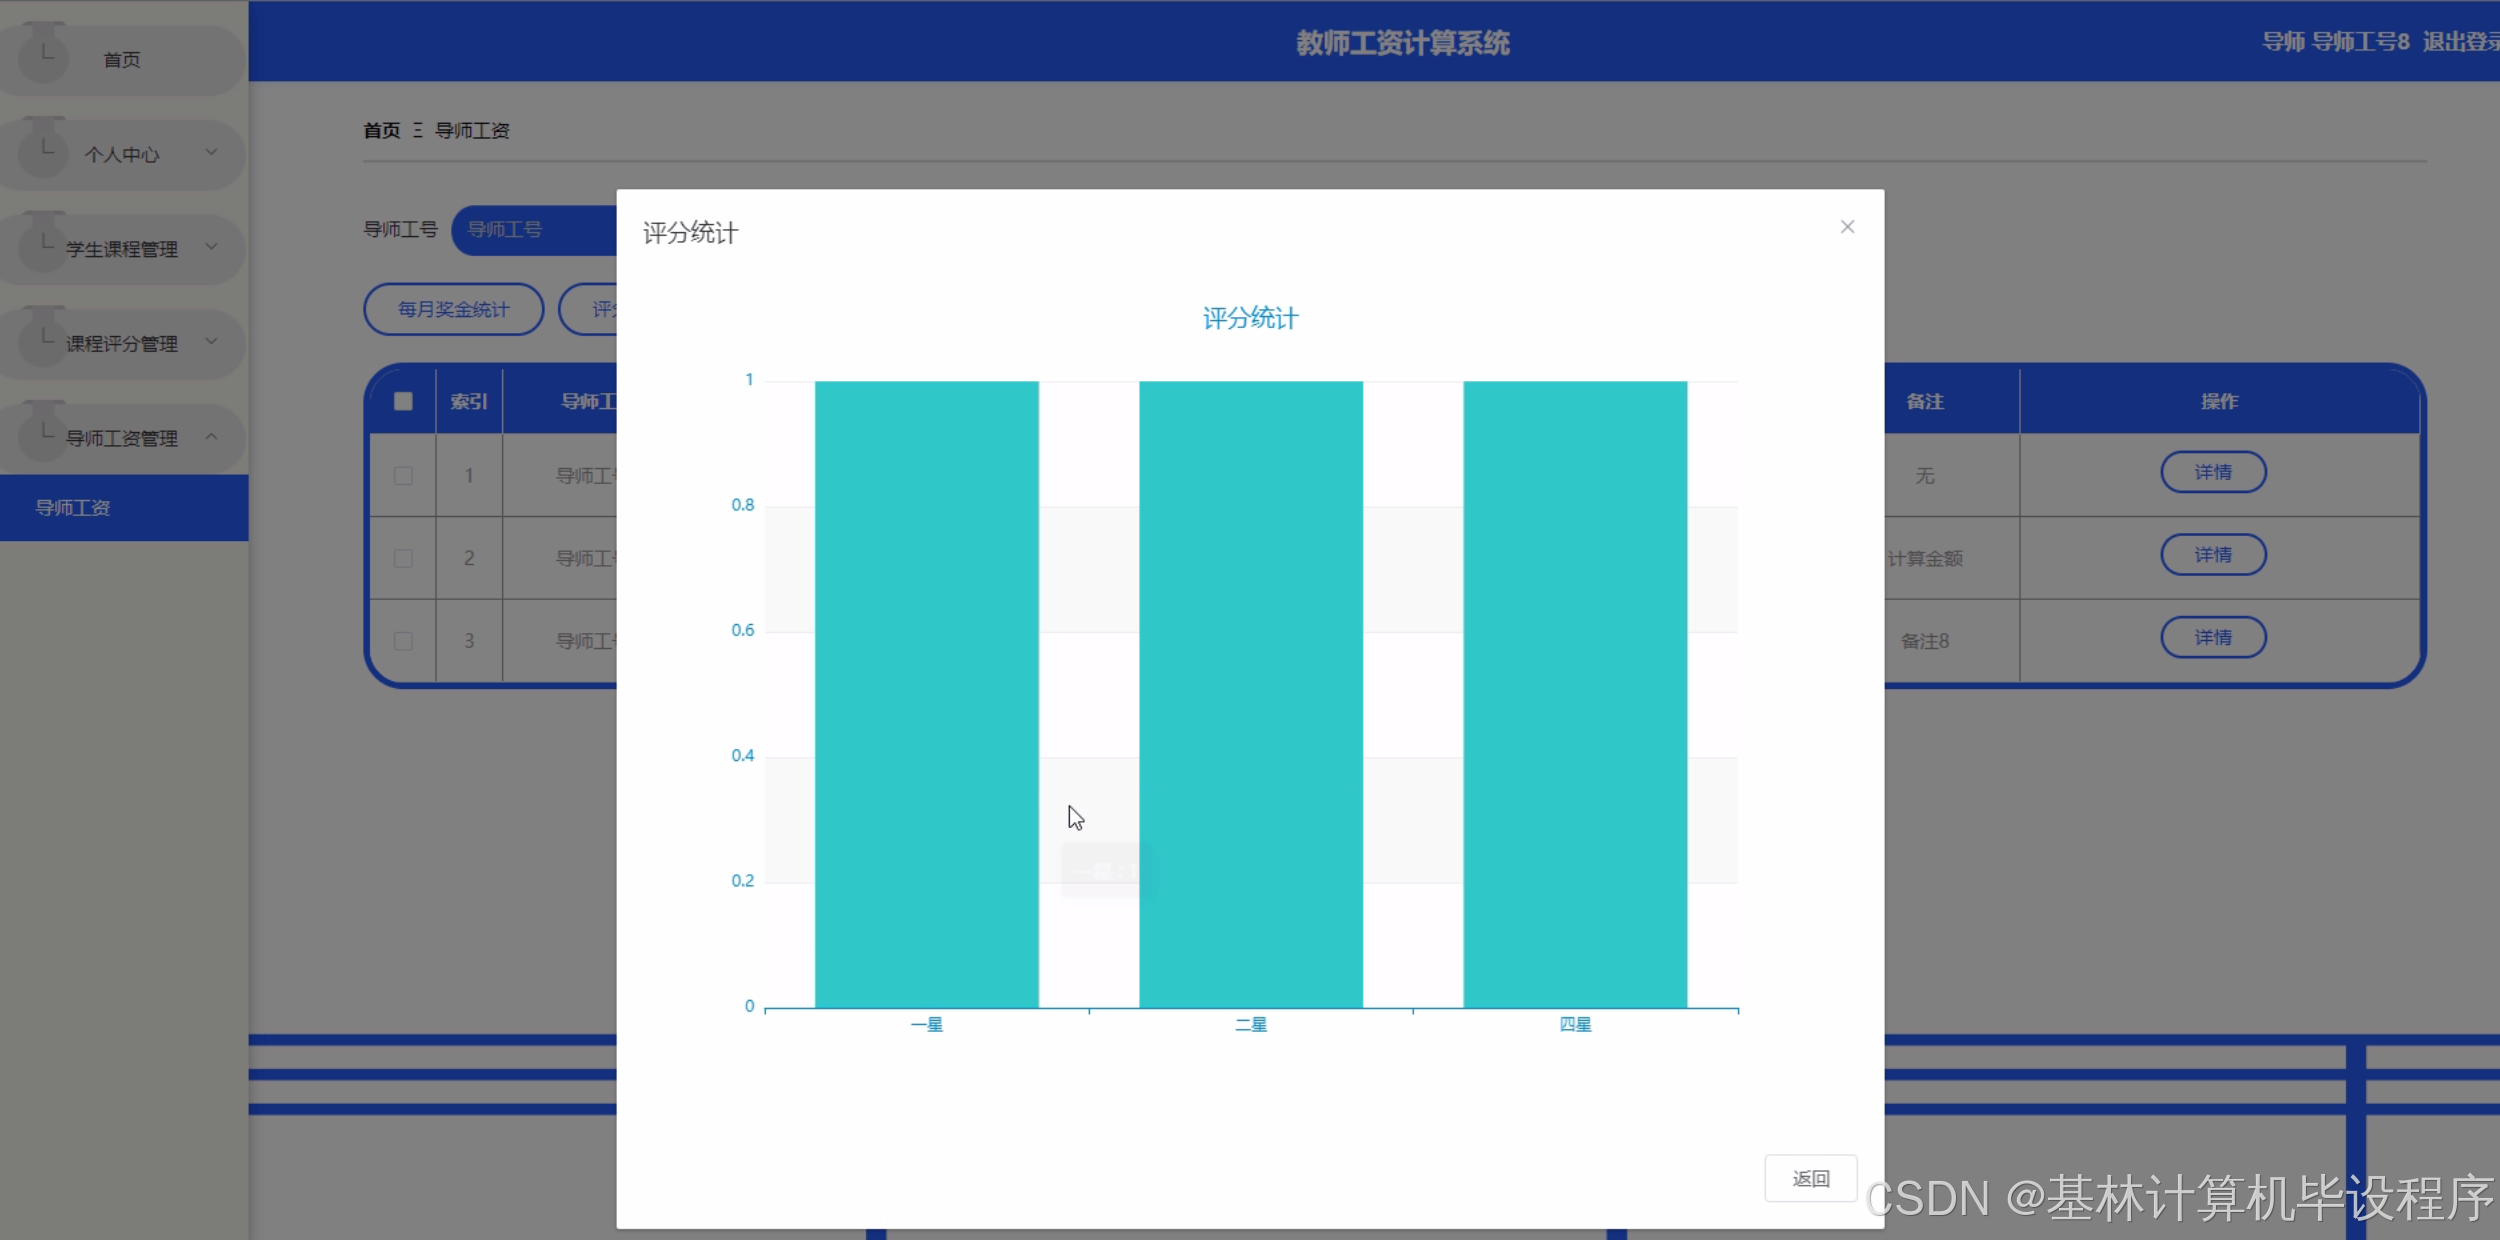This screenshot has height=1240, width=2500.
Task: Collapse the 导师工资管理 chevron
Action: [x=211, y=436]
